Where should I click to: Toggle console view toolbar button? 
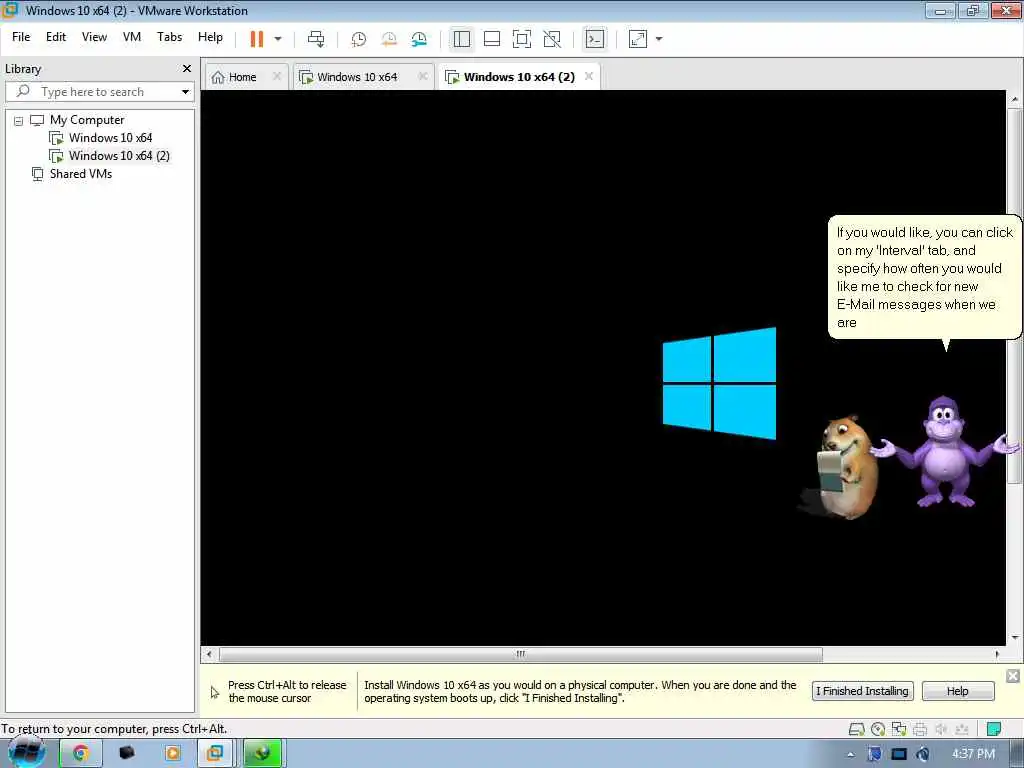[x=595, y=39]
